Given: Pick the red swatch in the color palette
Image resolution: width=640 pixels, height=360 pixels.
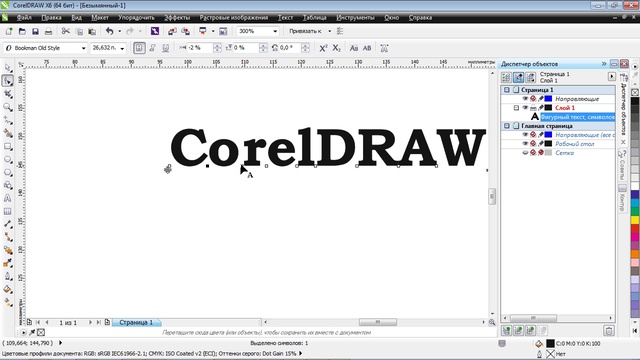Looking at the screenshot, I should pyautogui.click(x=635, y=229).
